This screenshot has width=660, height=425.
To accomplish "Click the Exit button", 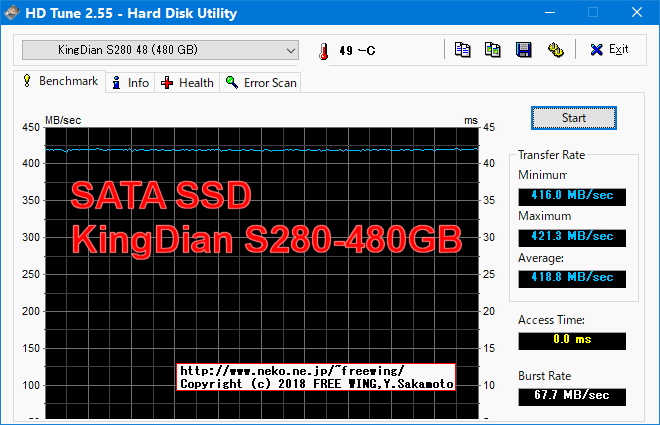I will pos(609,50).
